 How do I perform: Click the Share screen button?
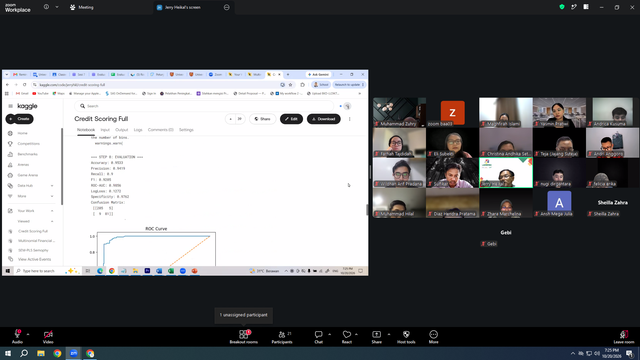click(376, 336)
